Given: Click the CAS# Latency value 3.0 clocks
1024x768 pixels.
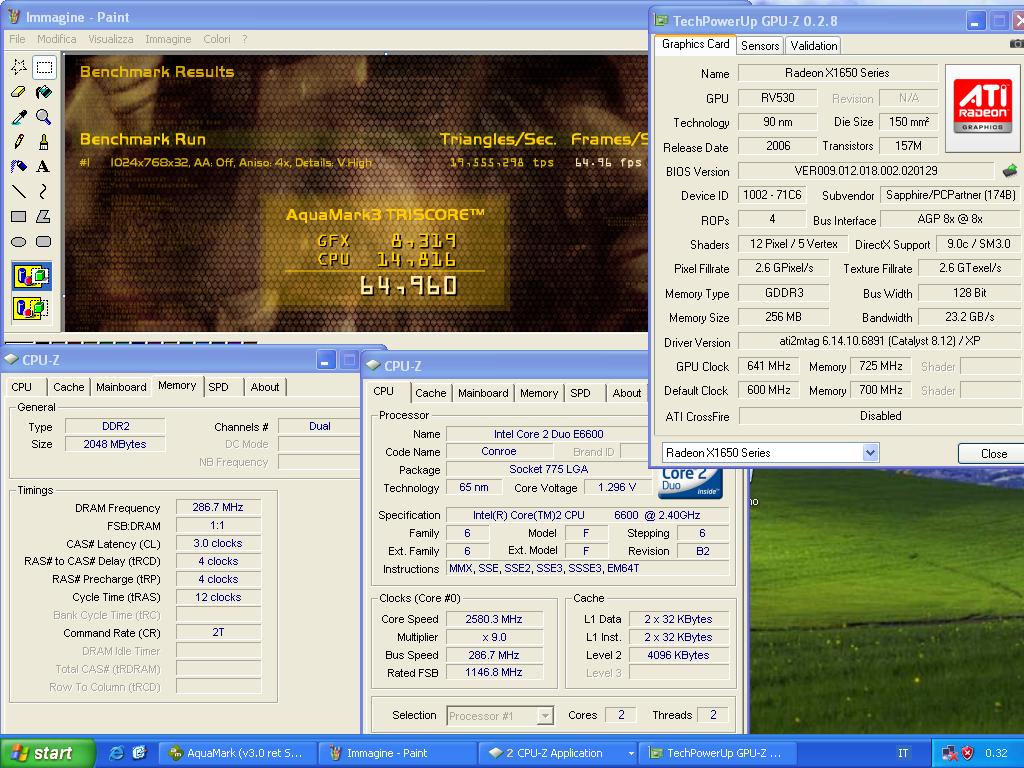Looking at the screenshot, I should tap(218, 543).
